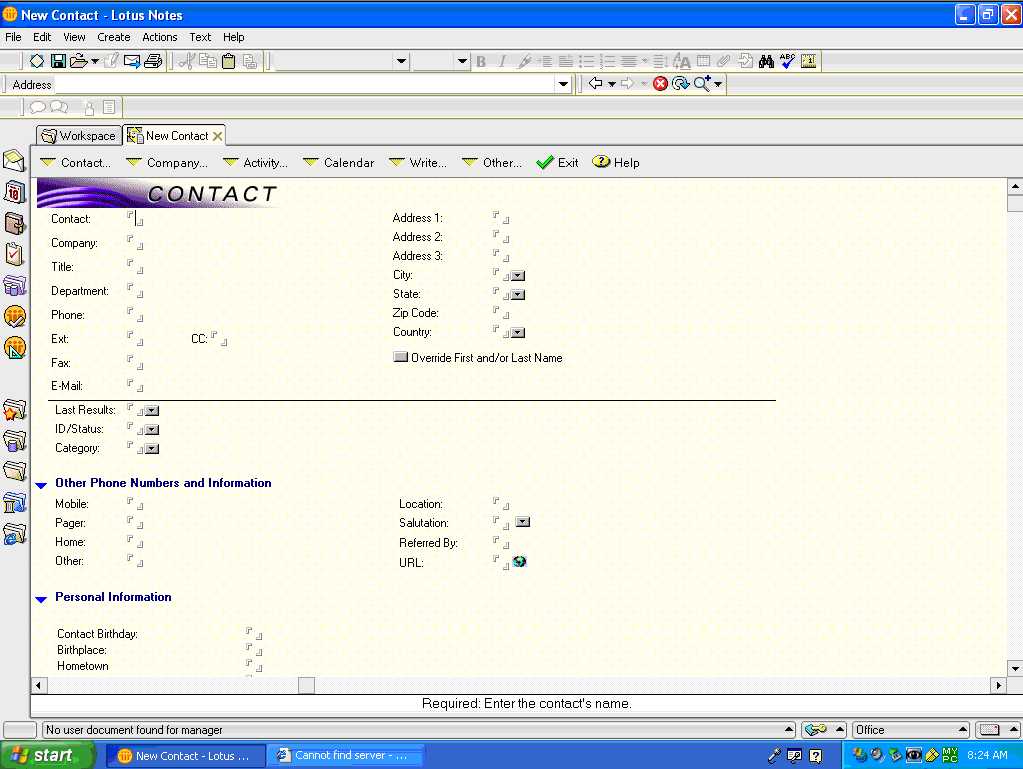Click the Go Back arrow icon
Screen dimensions: 1023x769
coord(595,83)
